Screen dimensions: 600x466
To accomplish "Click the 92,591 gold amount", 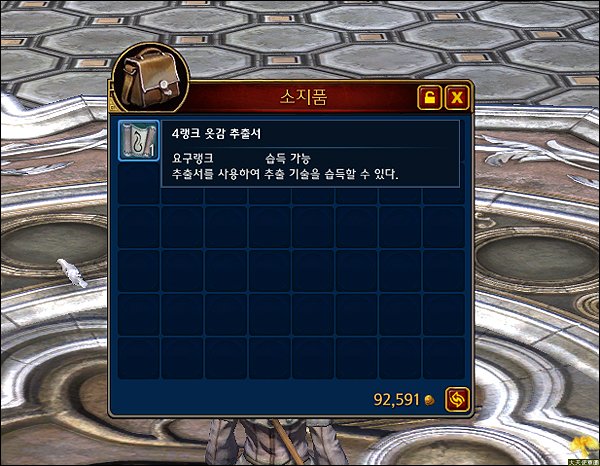I will tap(396, 400).
